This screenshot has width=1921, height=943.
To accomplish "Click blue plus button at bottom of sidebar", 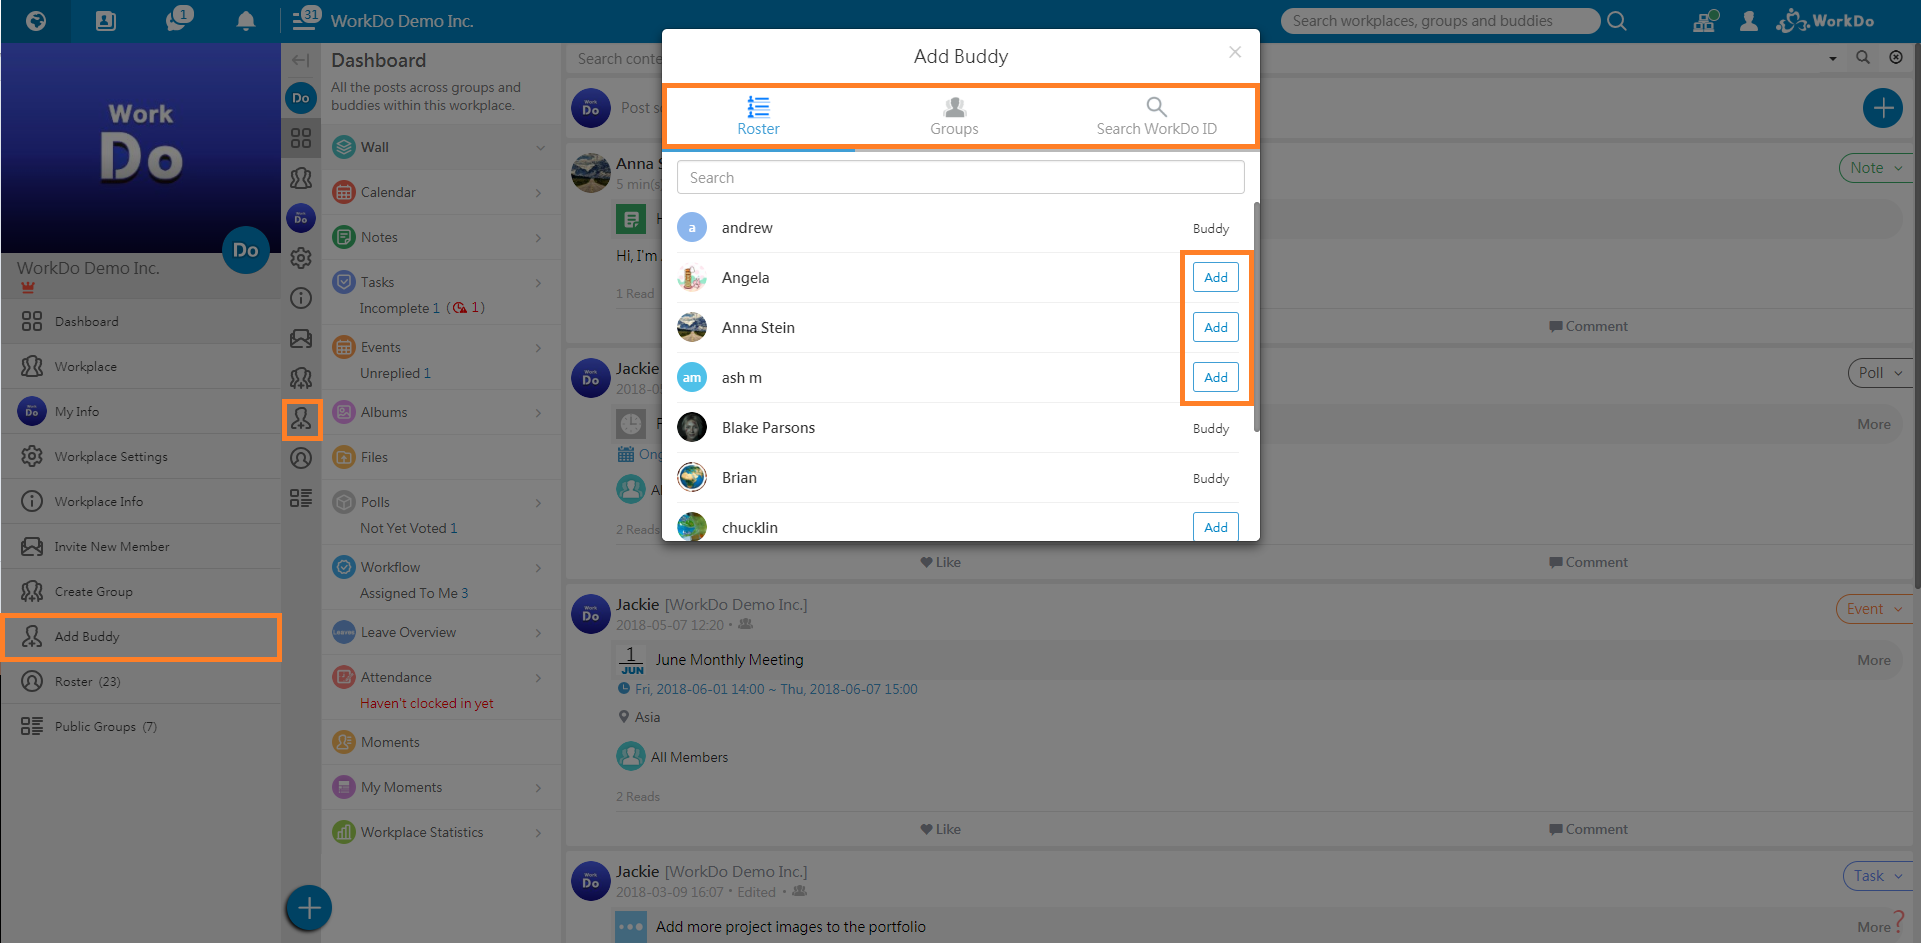I will click(x=309, y=908).
